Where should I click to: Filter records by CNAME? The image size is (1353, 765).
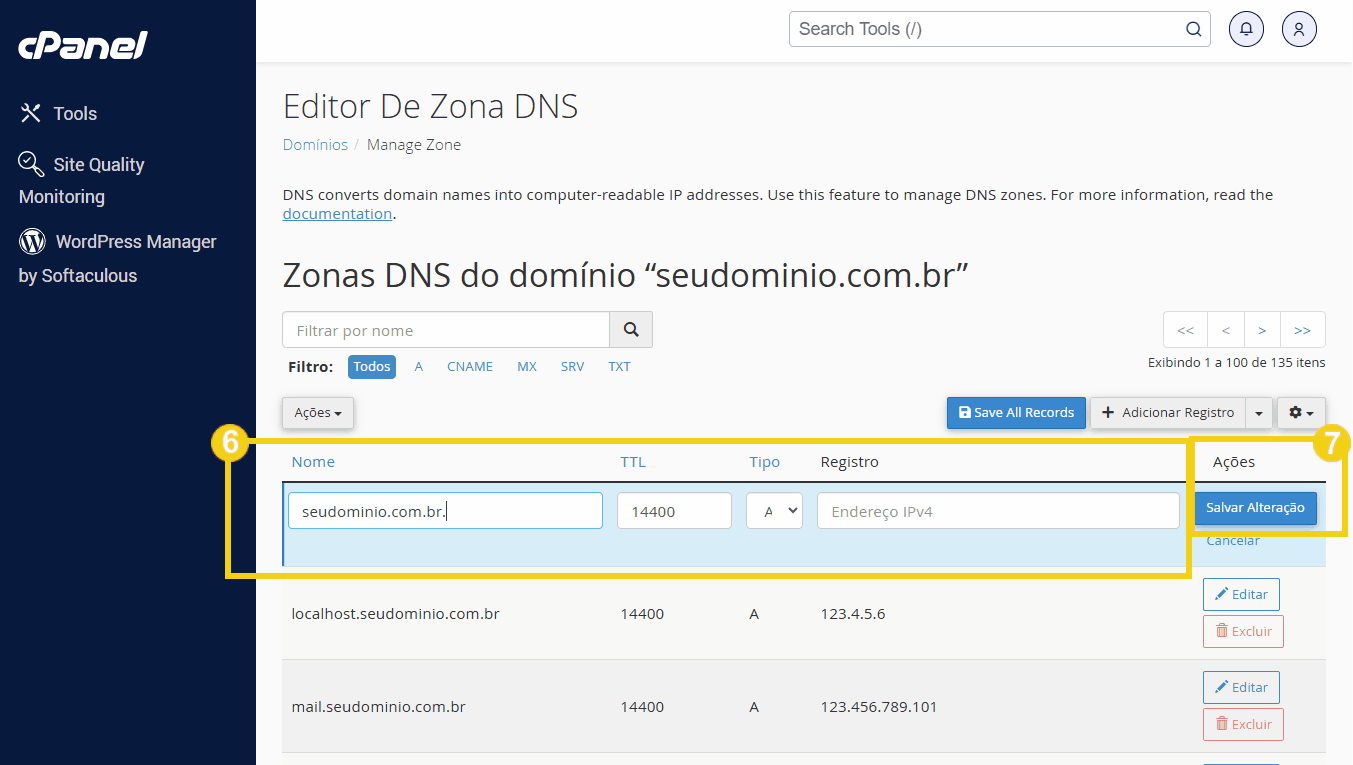pyautogui.click(x=470, y=367)
